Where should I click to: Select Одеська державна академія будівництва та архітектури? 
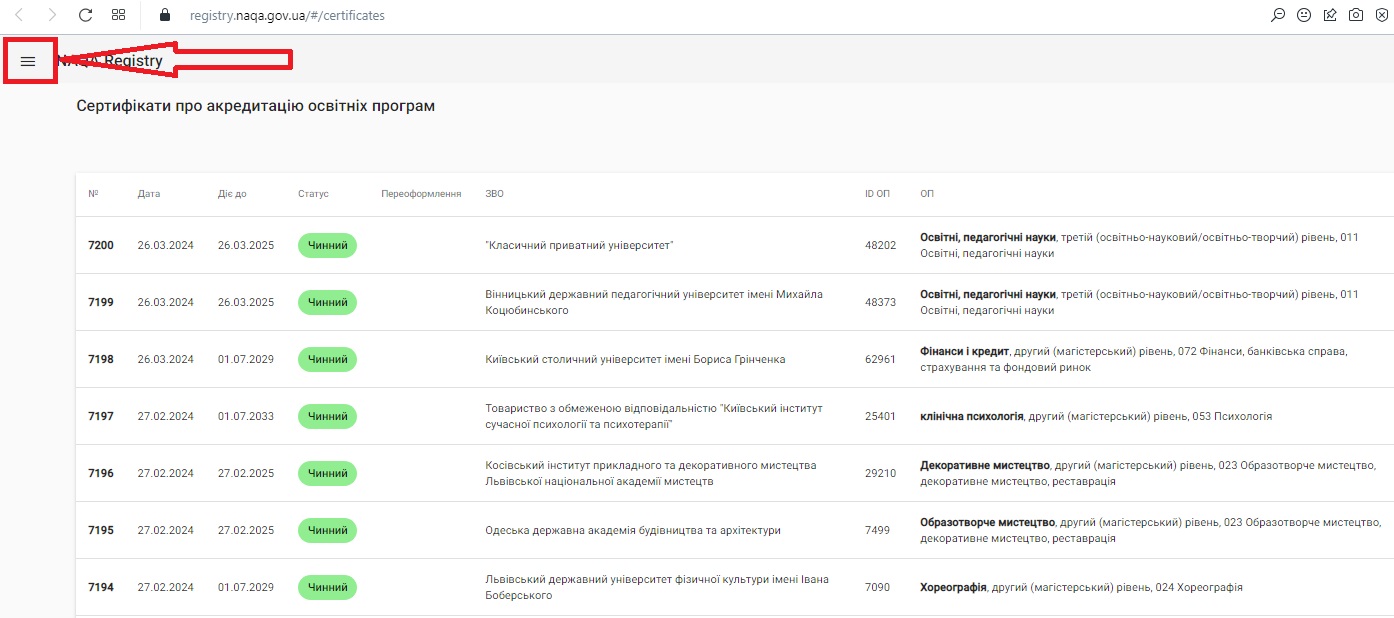coord(633,530)
